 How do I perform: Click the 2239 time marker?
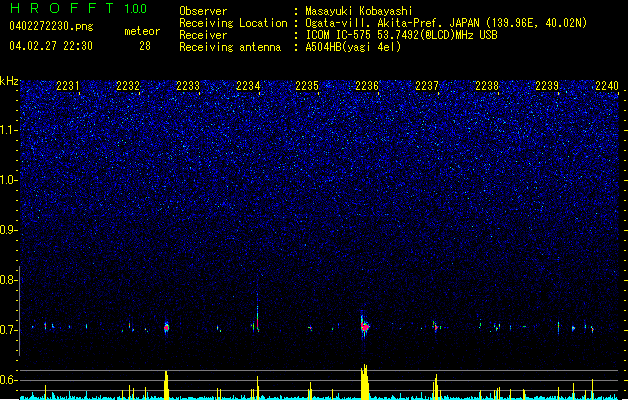(547, 86)
